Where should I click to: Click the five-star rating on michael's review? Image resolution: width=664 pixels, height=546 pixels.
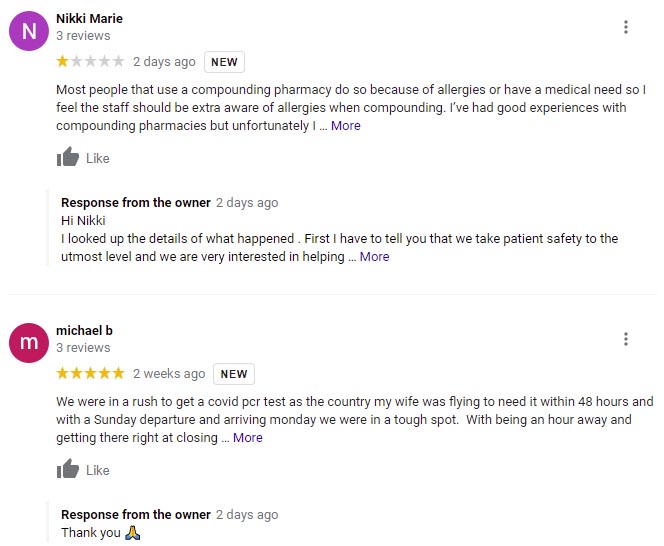point(90,374)
